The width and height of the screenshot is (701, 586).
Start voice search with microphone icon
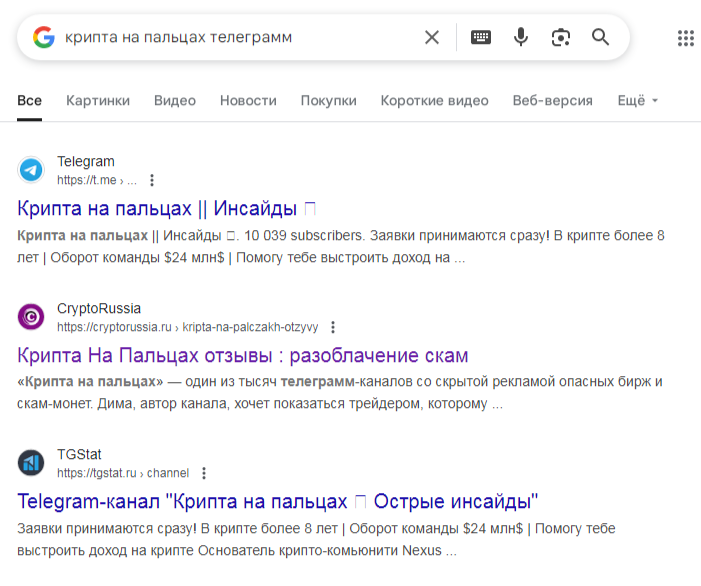(521, 37)
